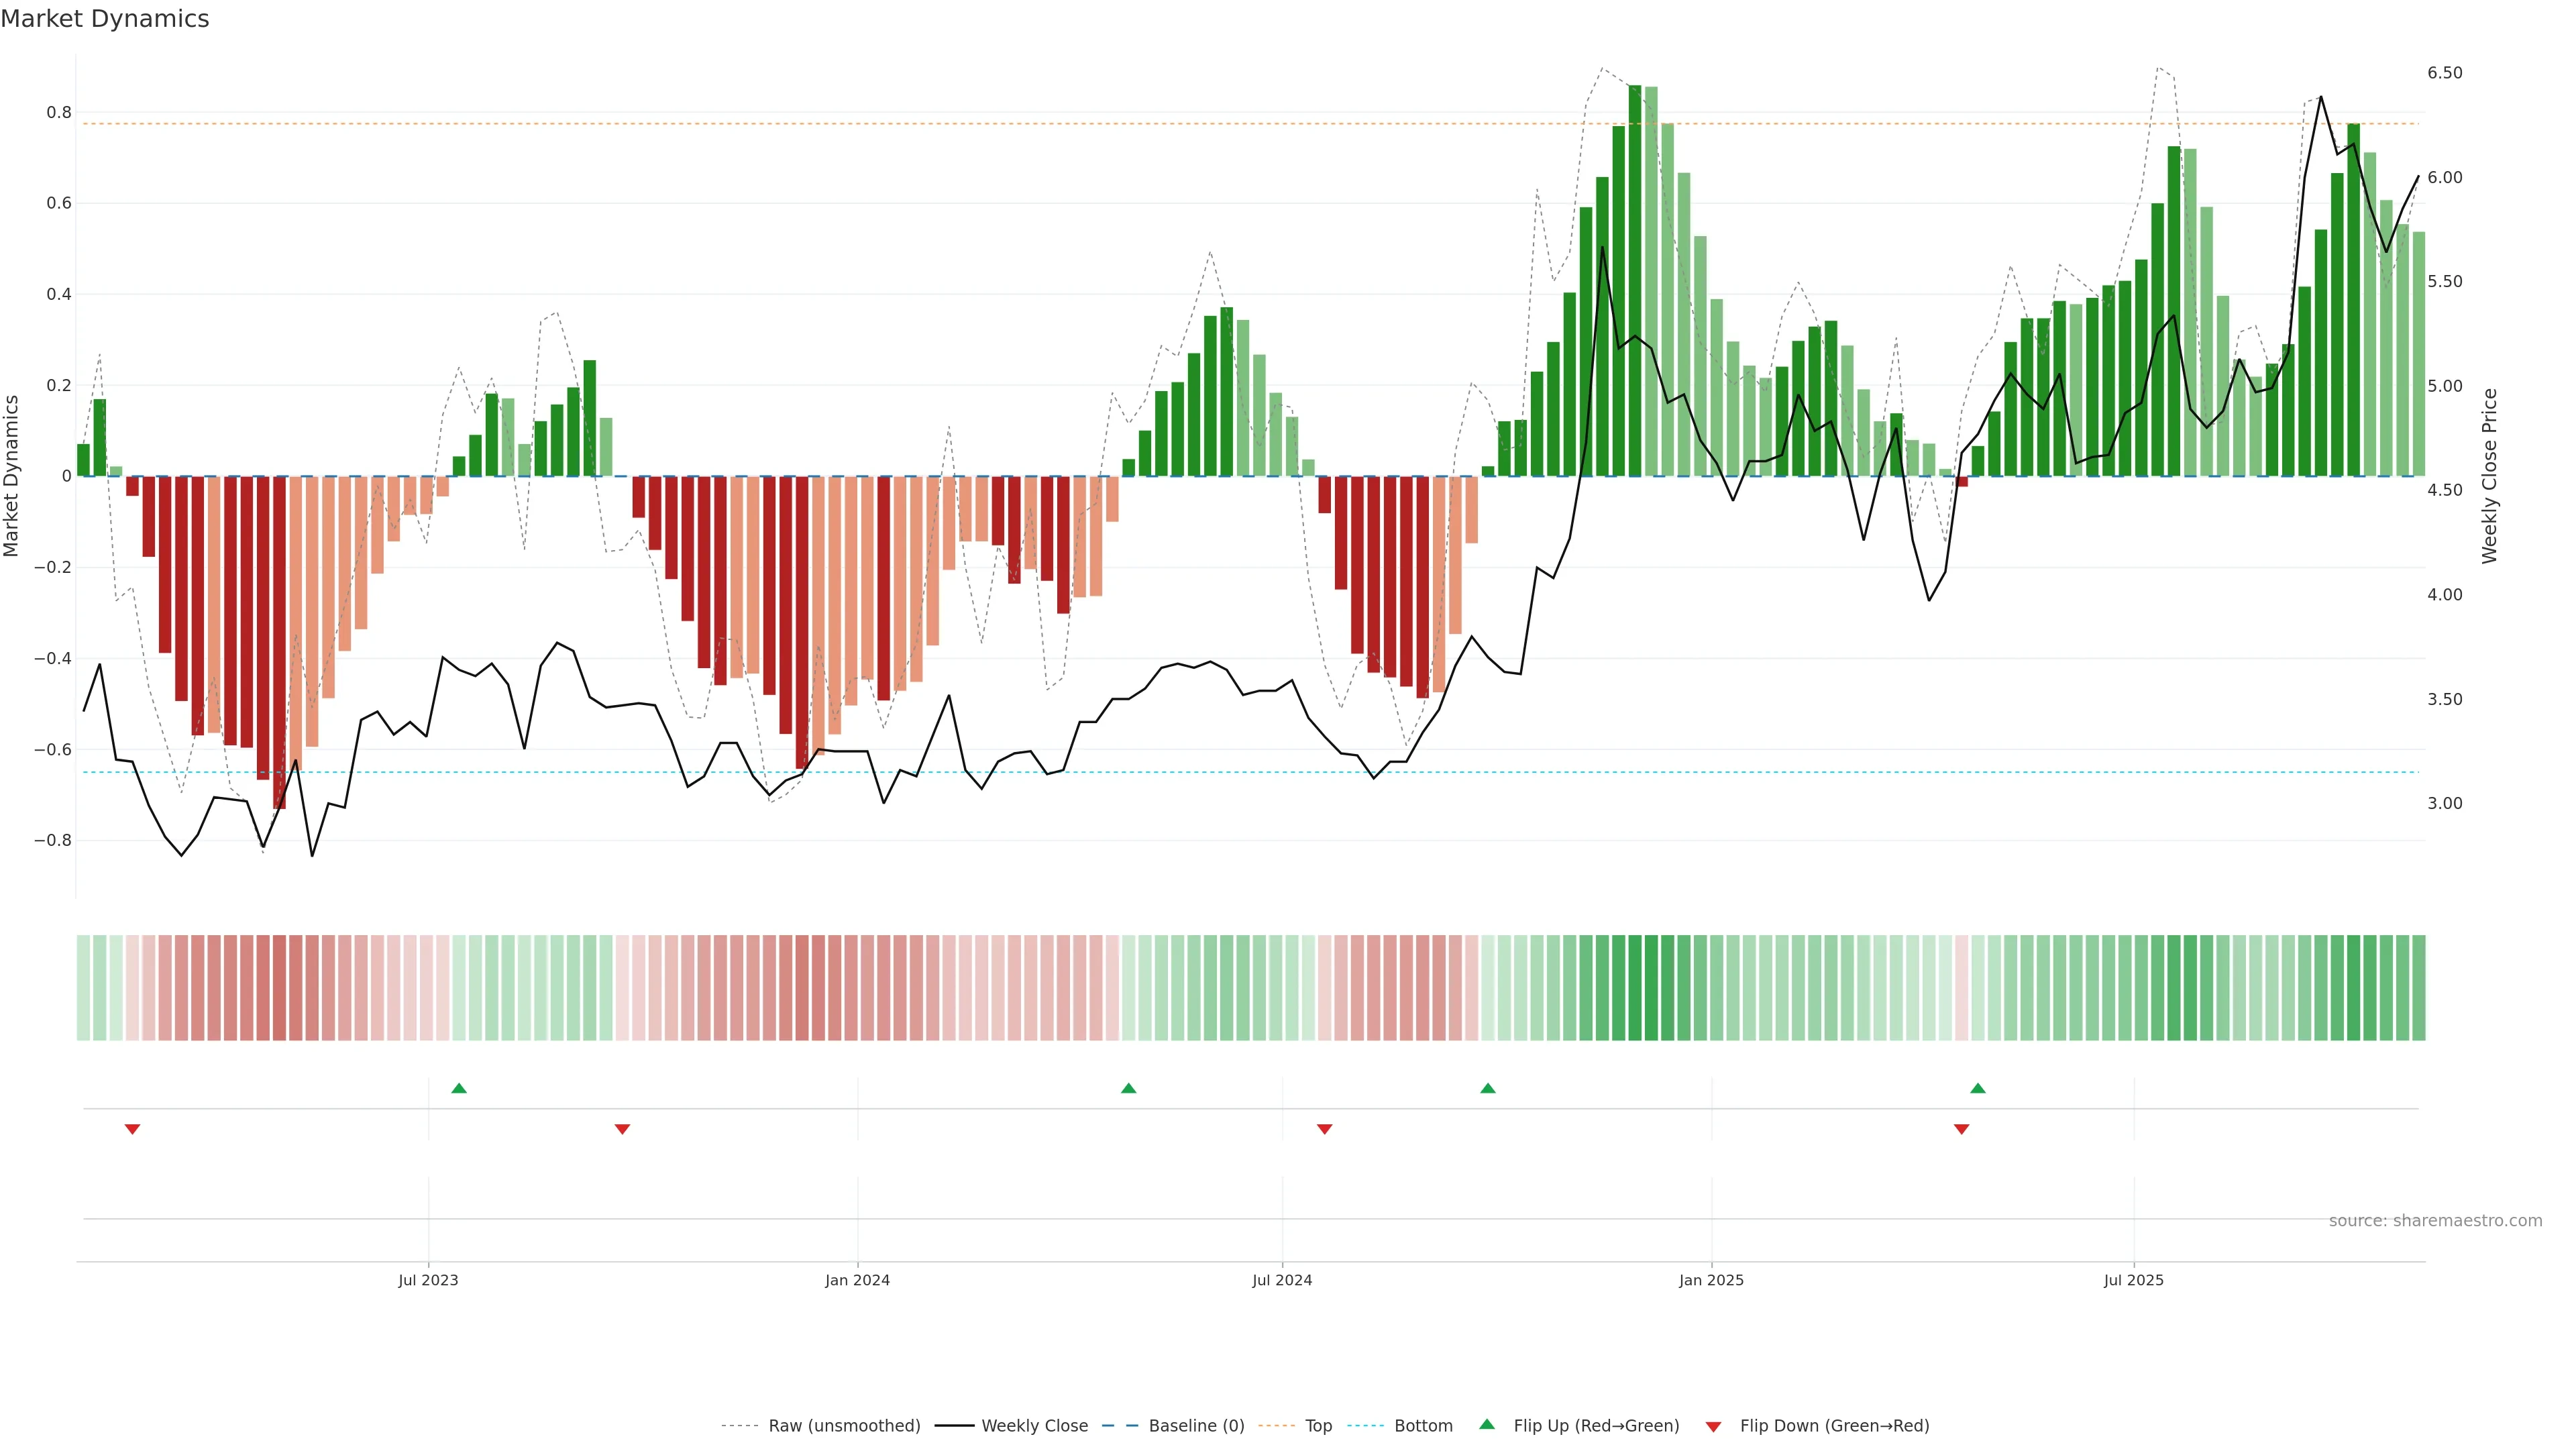The image size is (2576, 1449).
Task: Click the red flip-down triangle just after Jul 2024
Action: click(x=1325, y=1129)
